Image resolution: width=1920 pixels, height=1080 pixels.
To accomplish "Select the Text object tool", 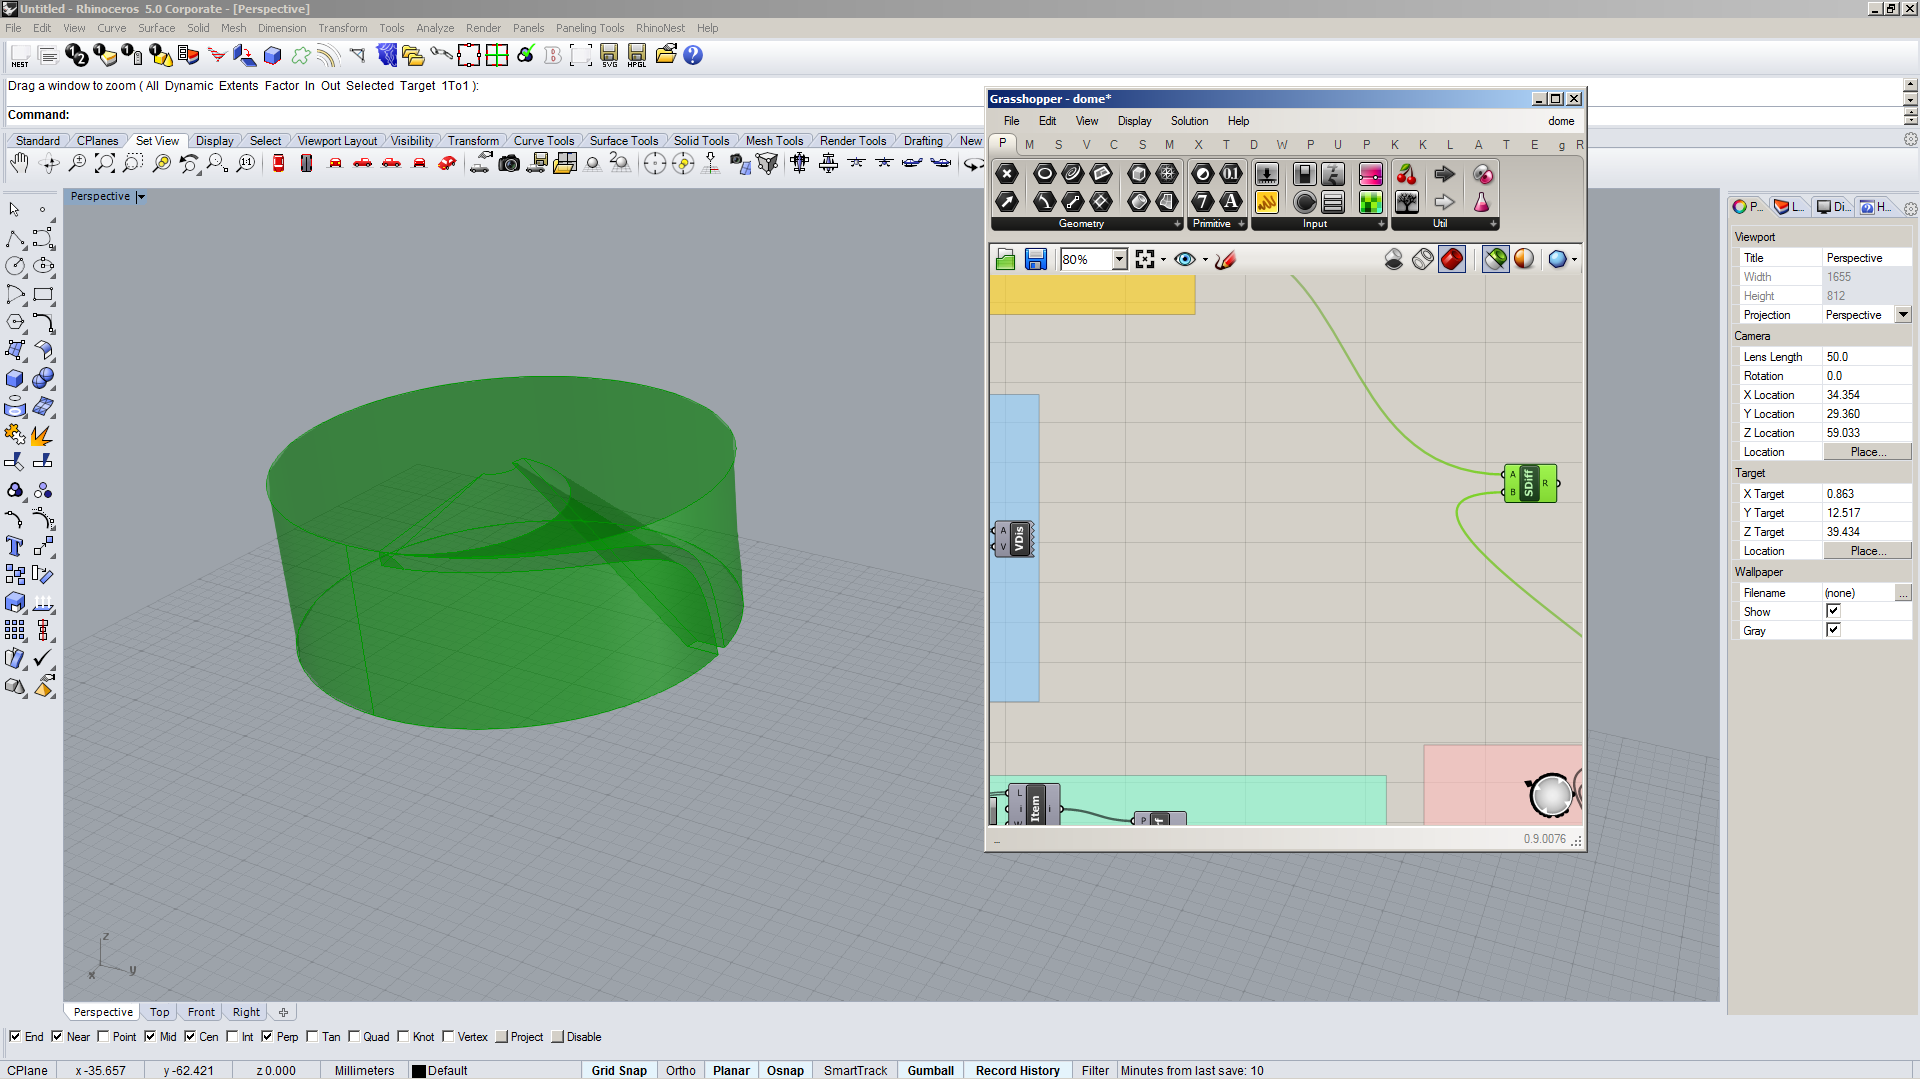I will tap(15, 547).
